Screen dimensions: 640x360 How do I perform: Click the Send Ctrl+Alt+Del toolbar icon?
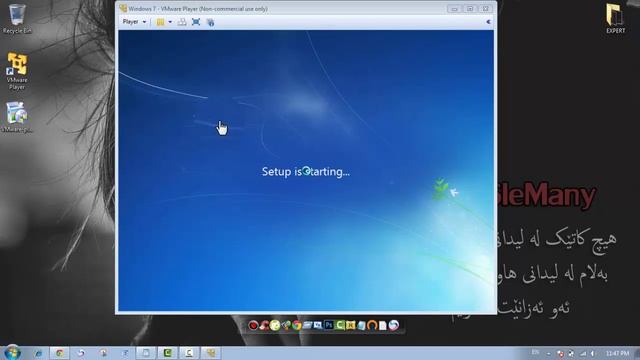coord(182,22)
